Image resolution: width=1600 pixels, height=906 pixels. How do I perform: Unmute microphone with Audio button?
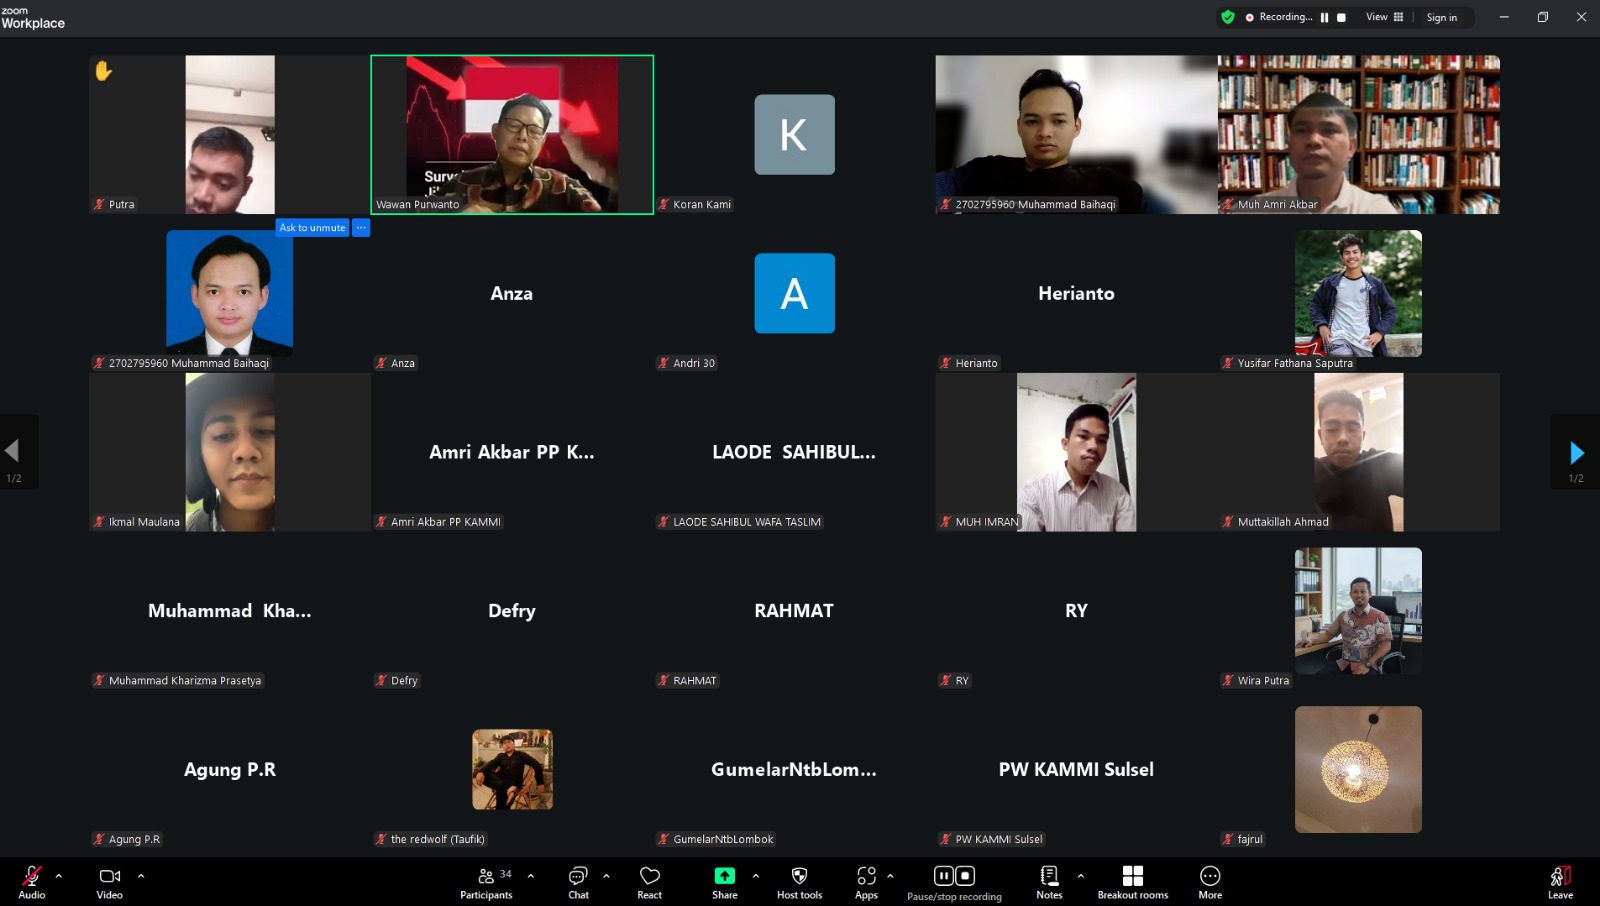(32, 882)
